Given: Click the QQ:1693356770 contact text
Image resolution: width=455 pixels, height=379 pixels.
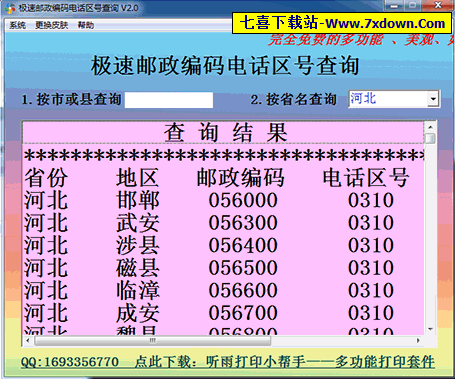Looking at the screenshot, I should pos(70,362).
